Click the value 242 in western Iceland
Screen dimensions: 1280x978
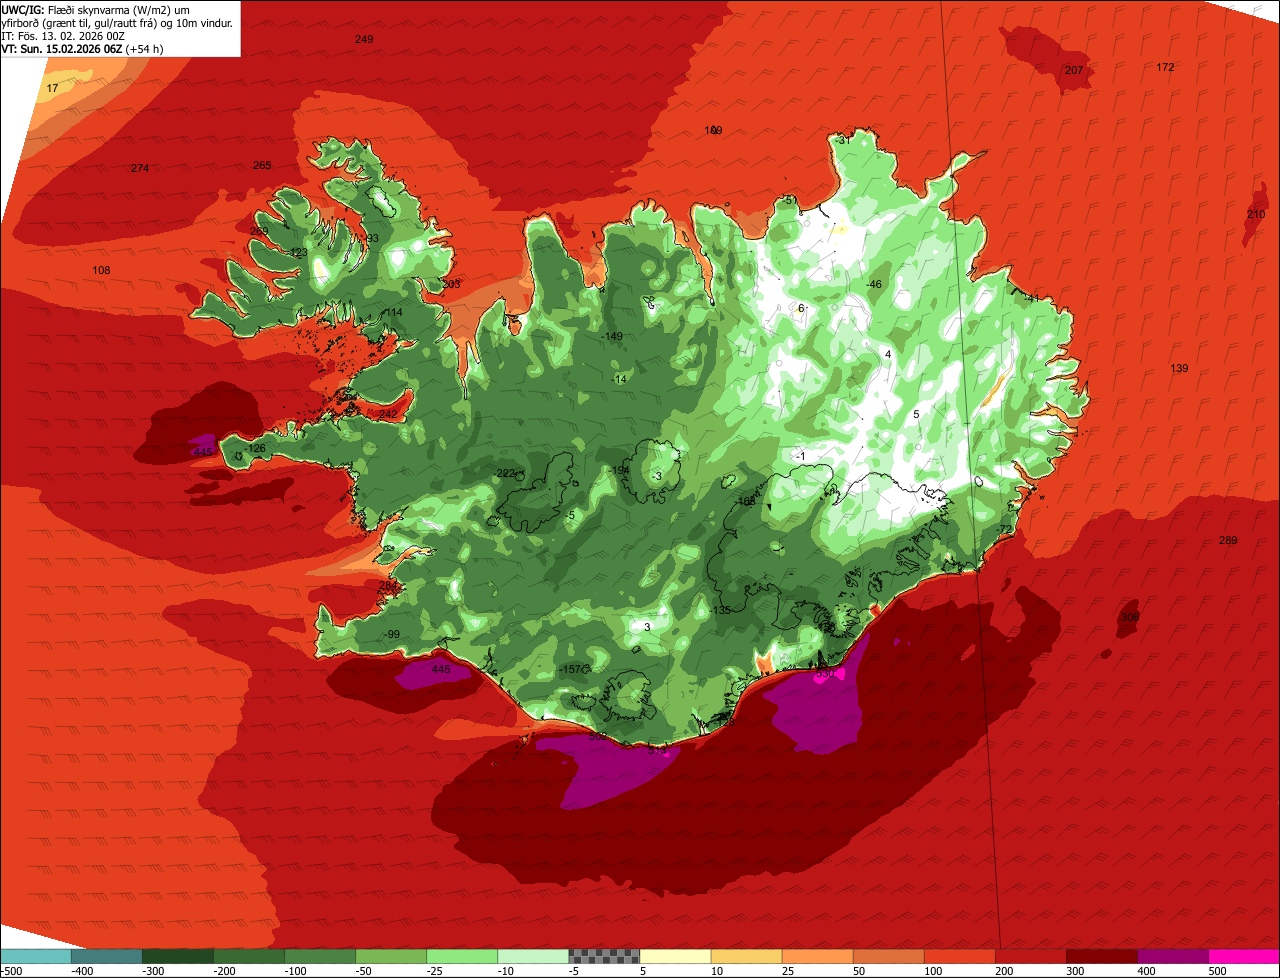pos(388,414)
